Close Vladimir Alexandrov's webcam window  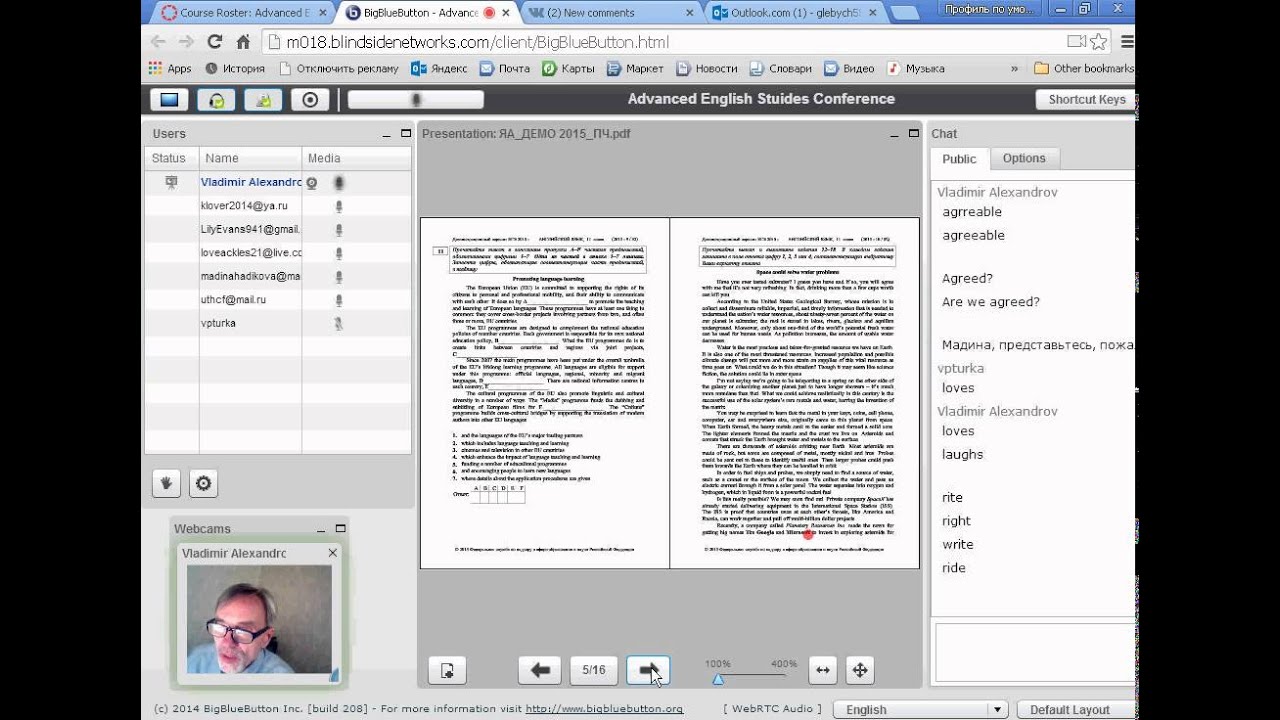pos(332,552)
